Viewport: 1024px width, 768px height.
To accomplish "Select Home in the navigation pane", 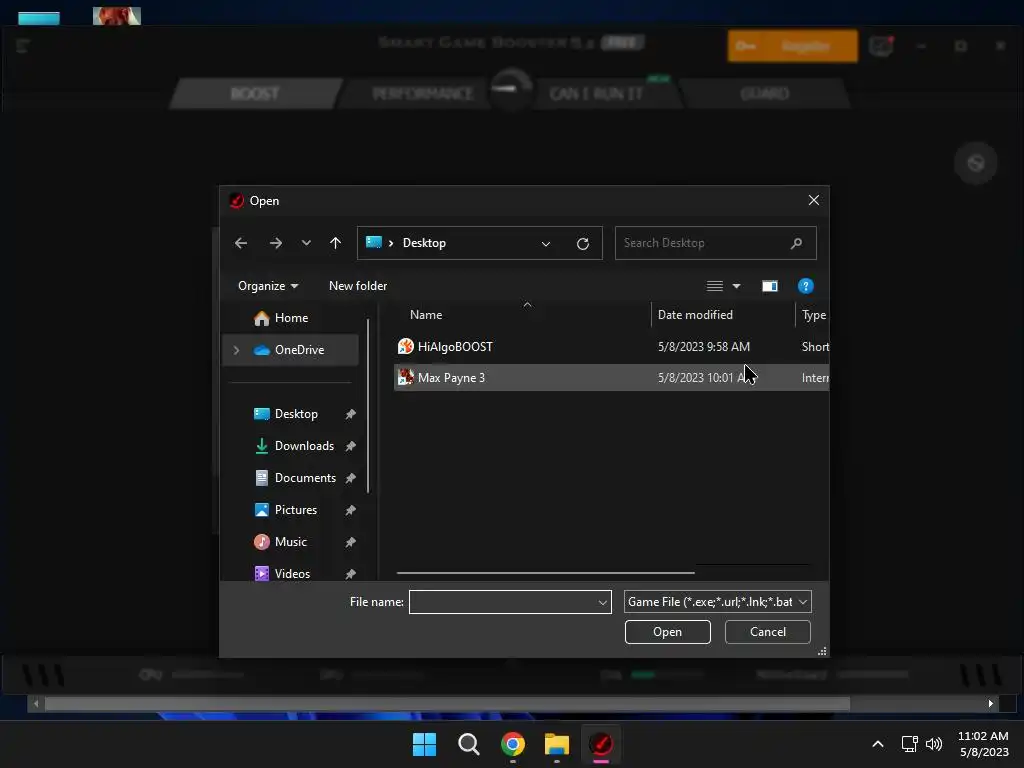I will point(291,318).
